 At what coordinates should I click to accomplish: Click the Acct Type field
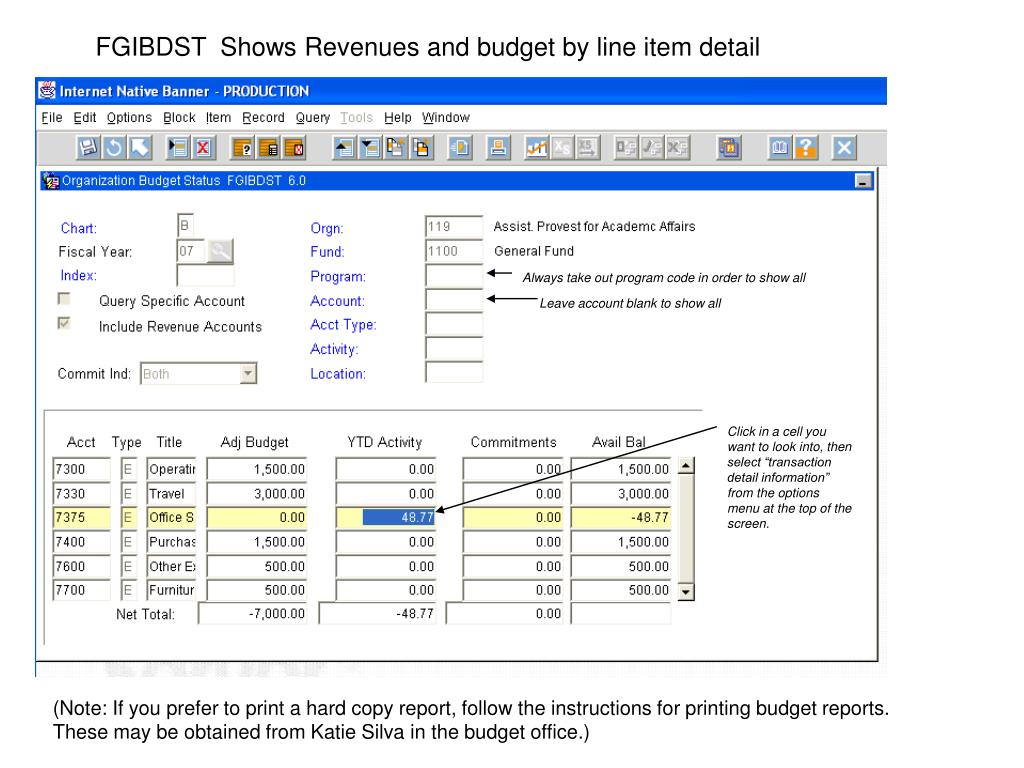(454, 324)
